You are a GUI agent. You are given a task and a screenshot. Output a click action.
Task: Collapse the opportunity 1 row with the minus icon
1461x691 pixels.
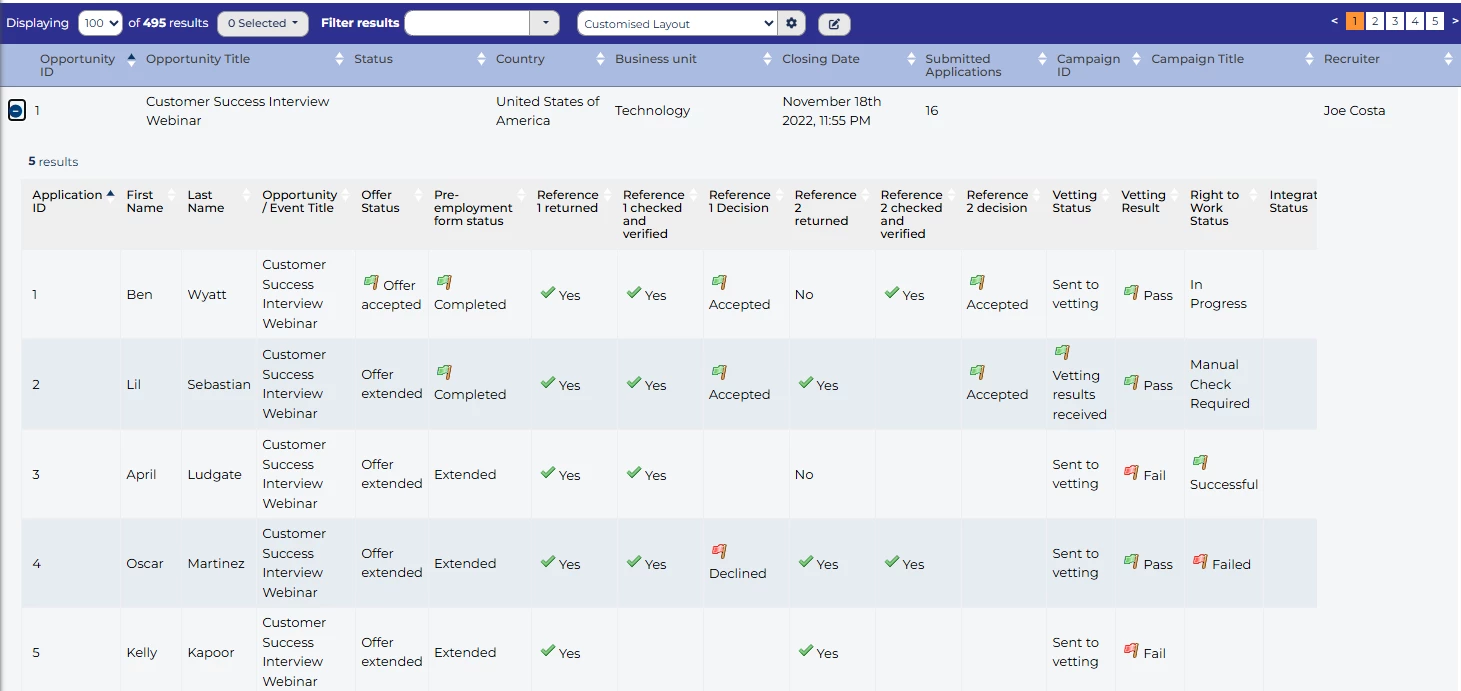coord(16,111)
